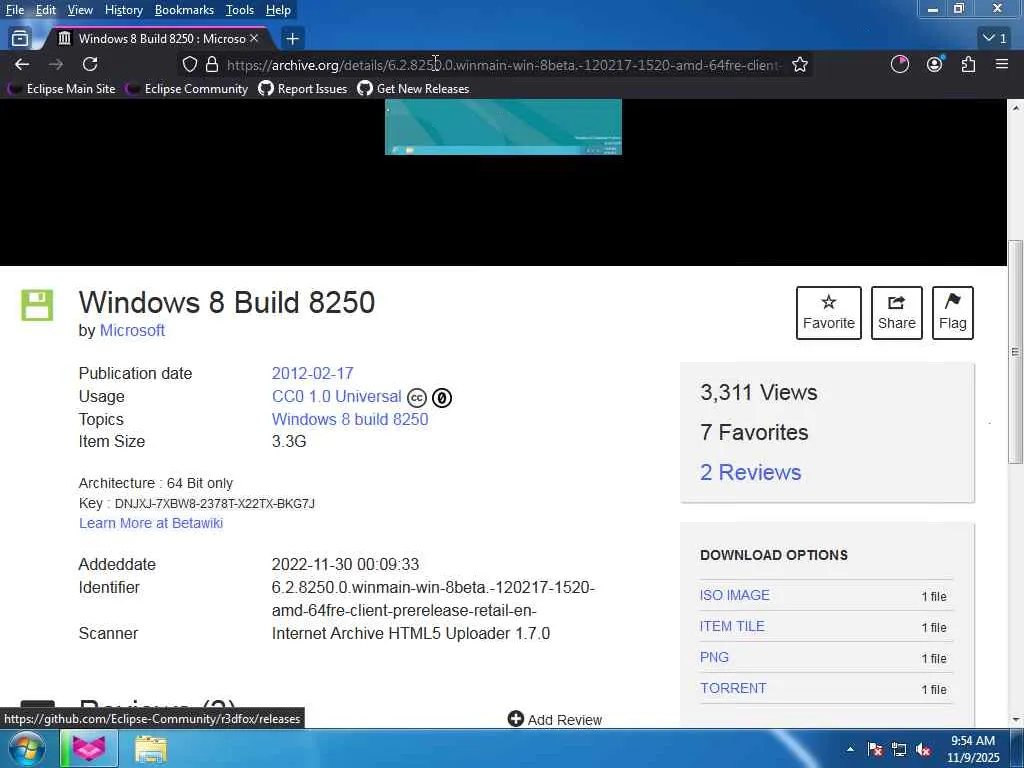Click the muted volume speaker tray icon
The width and height of the screenshot is (1024, 768).
[923, 750]
